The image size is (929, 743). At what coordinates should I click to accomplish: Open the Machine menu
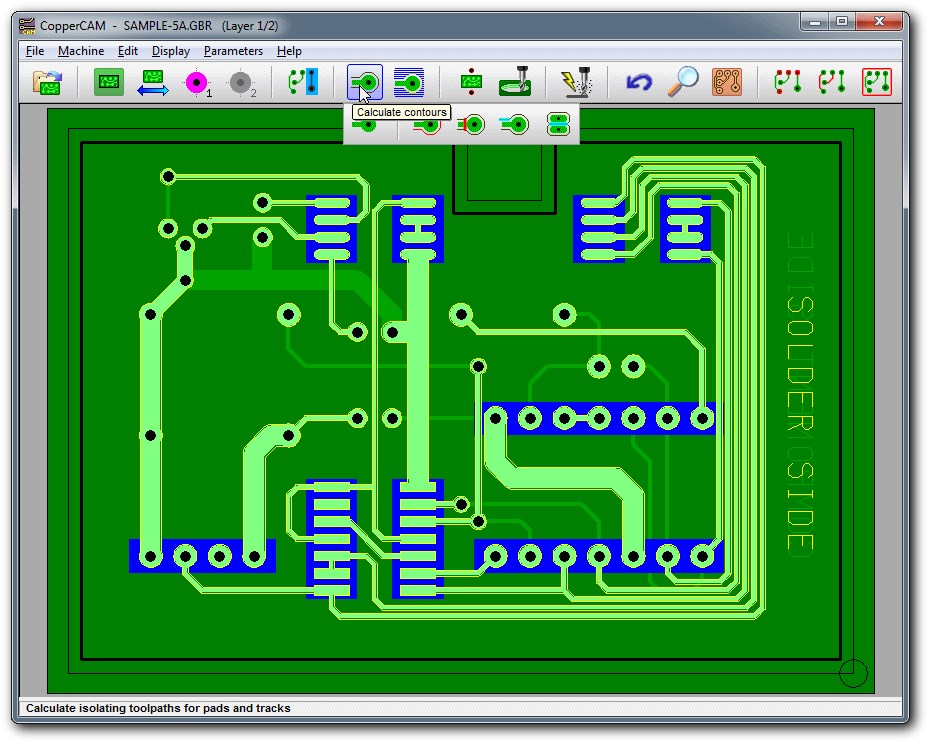point(81,51)
